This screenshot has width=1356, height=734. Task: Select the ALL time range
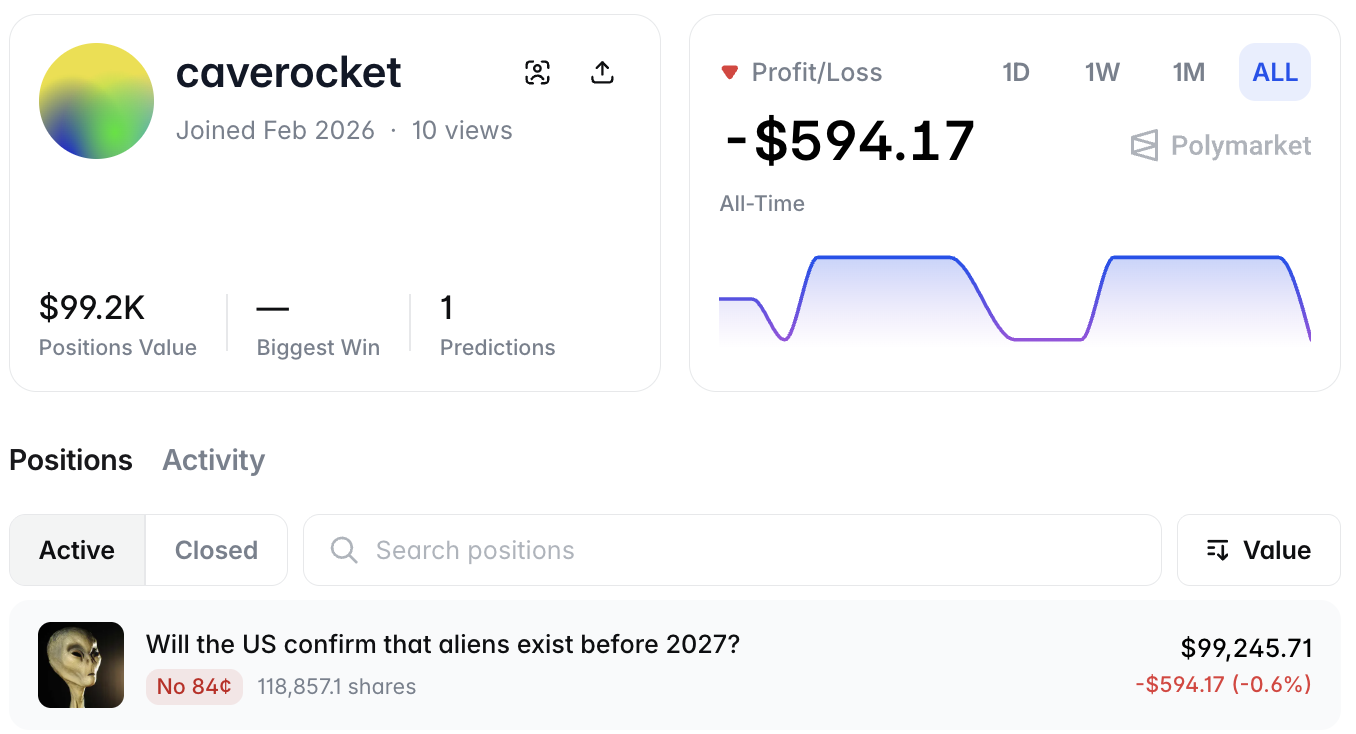coord(1275,72)
